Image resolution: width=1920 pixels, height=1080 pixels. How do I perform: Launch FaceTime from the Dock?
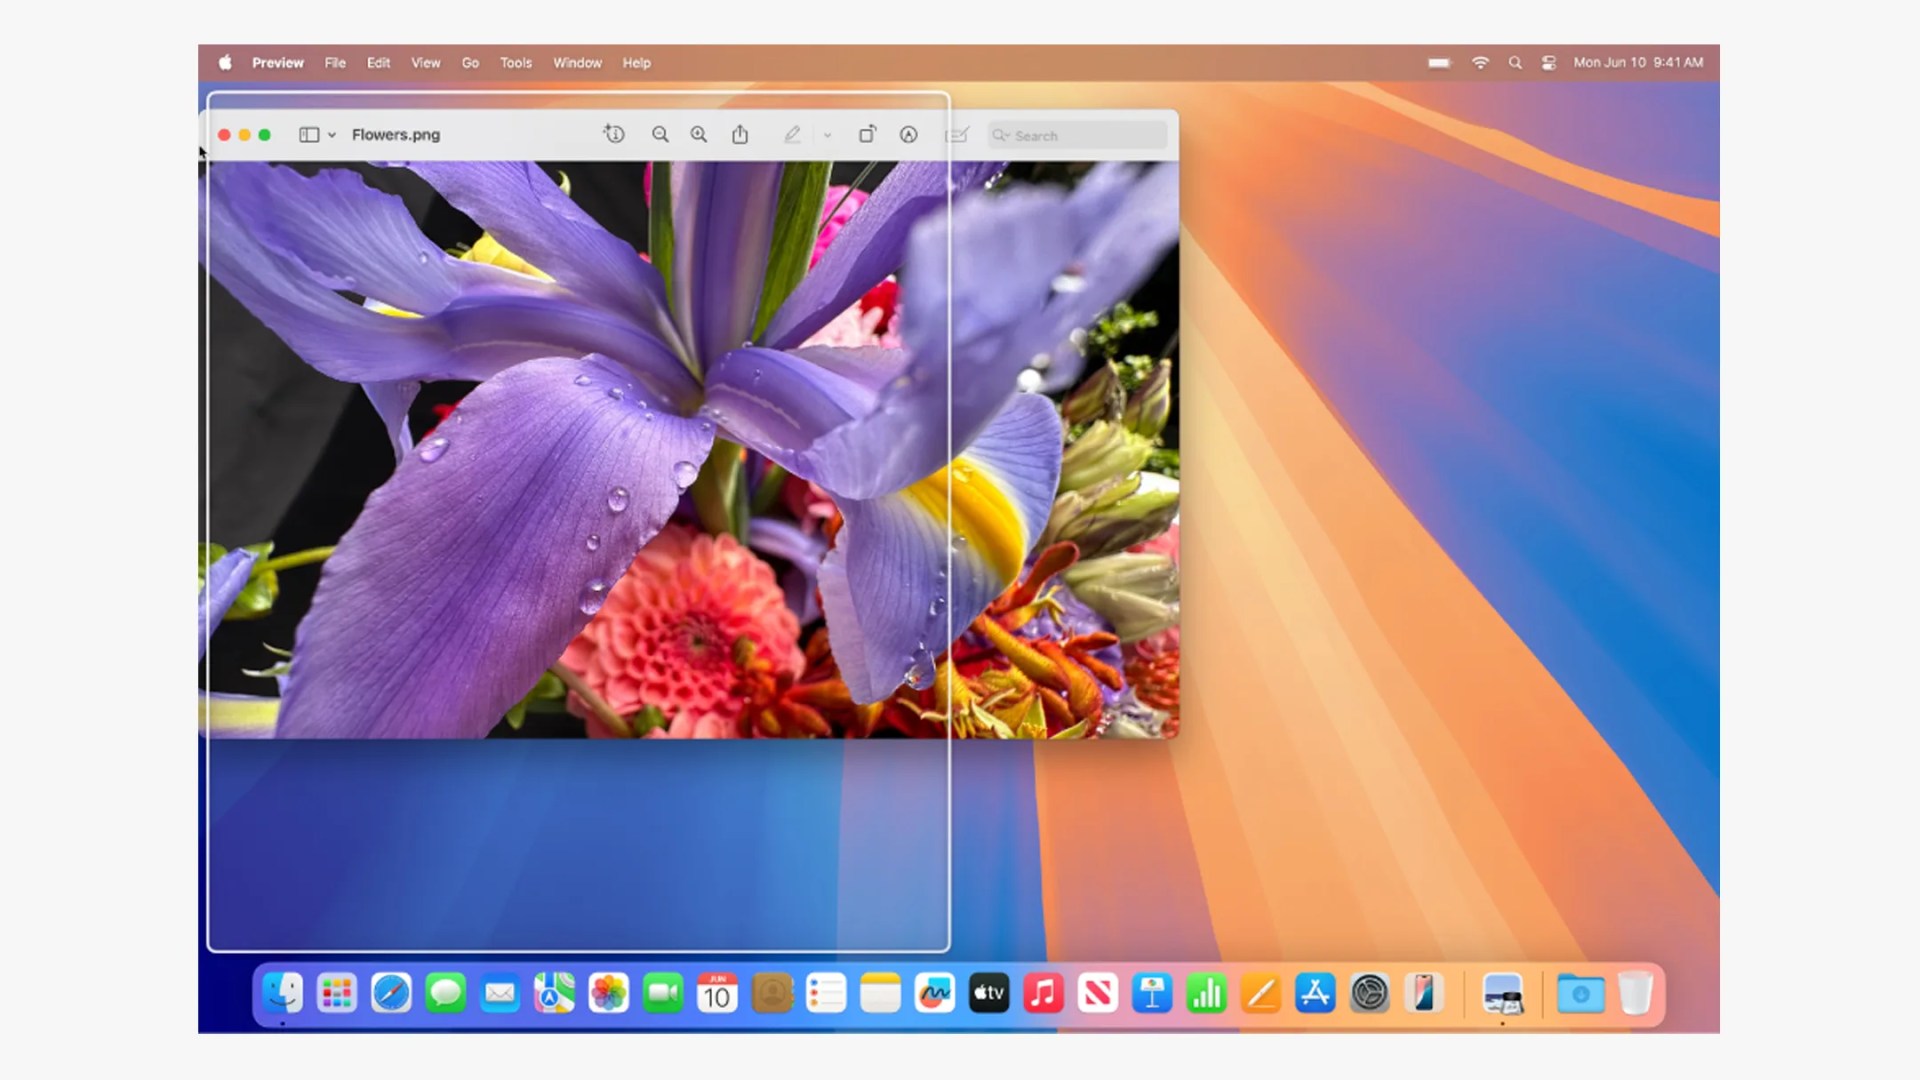pyautogui.click(x=663, y=993)
